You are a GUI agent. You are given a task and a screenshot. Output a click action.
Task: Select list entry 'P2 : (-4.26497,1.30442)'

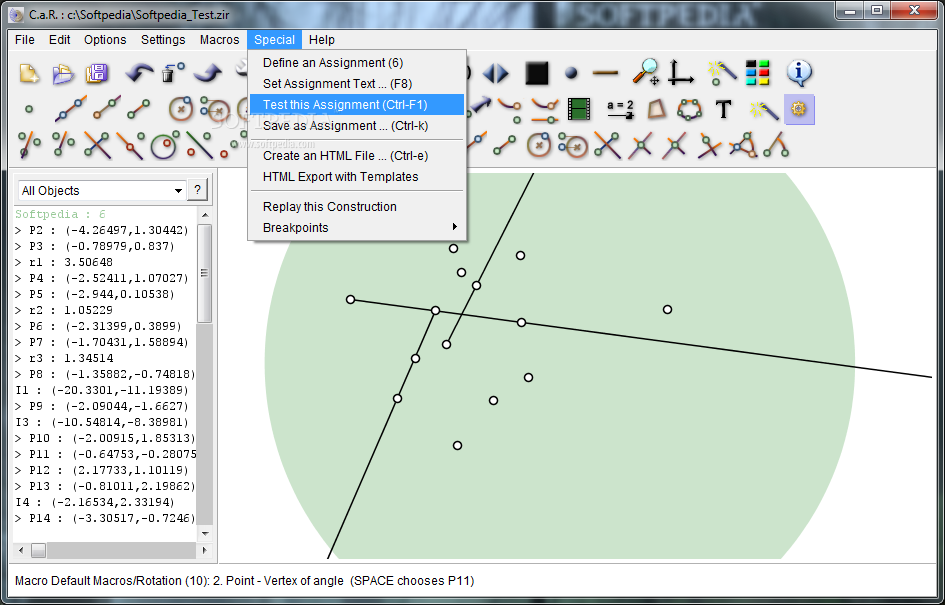click(x=102, y=230)
